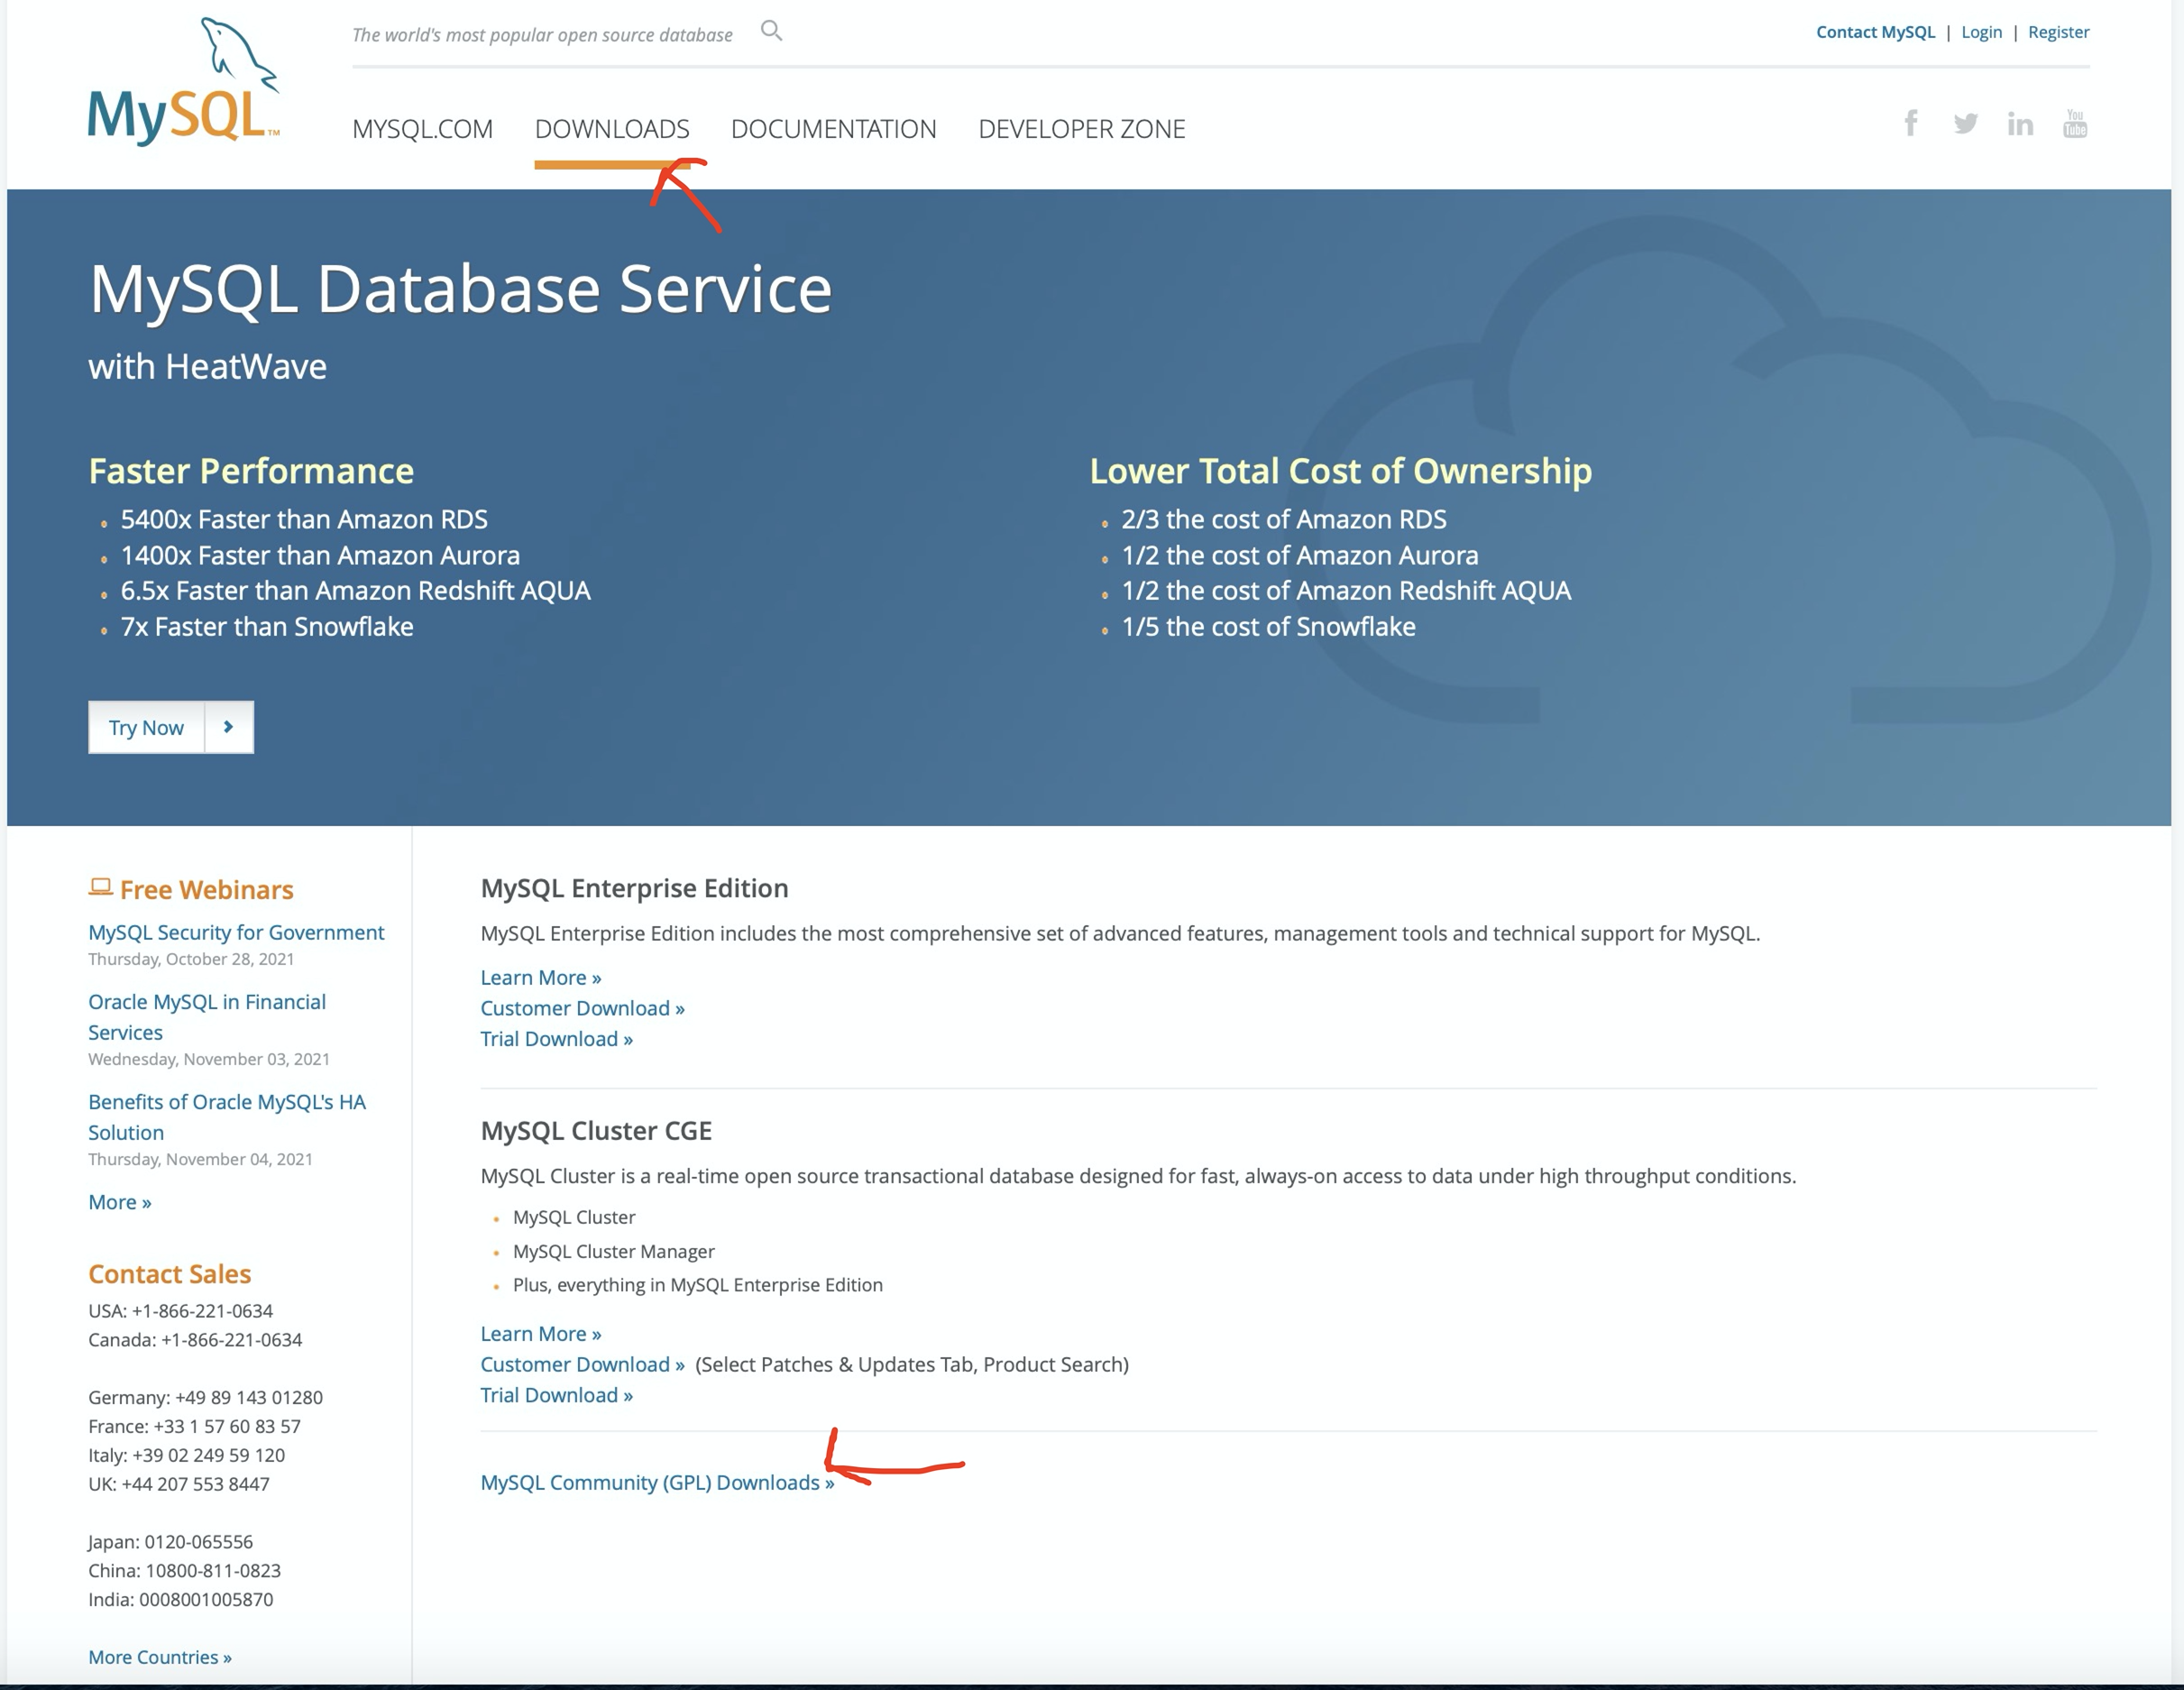This screenshot has height=1690, width=2184.
Task: Open MySQL Community (GPL) Downloads link
Action: click(x=657, y=1482)
